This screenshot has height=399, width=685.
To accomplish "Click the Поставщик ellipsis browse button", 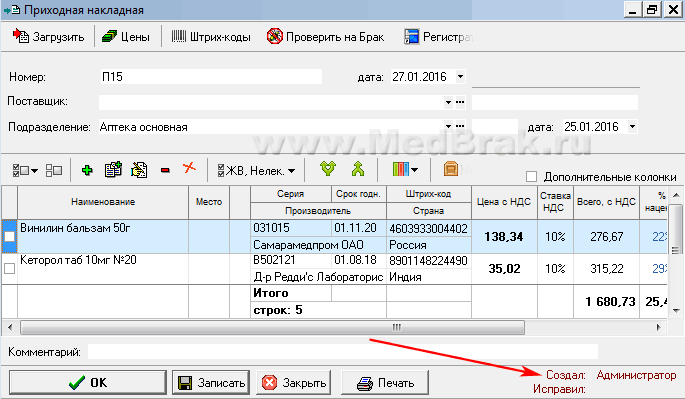I will tap(460, 102).
